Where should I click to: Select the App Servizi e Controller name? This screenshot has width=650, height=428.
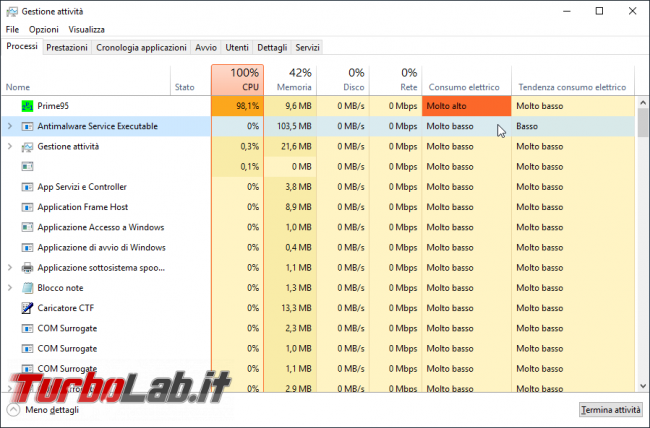(x=82, y=187)
